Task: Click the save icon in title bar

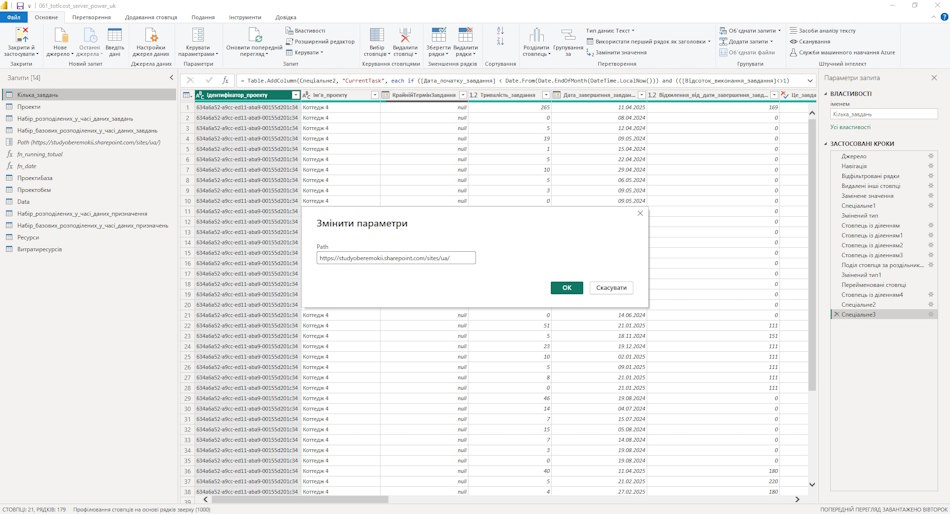Action: point(20,5)
